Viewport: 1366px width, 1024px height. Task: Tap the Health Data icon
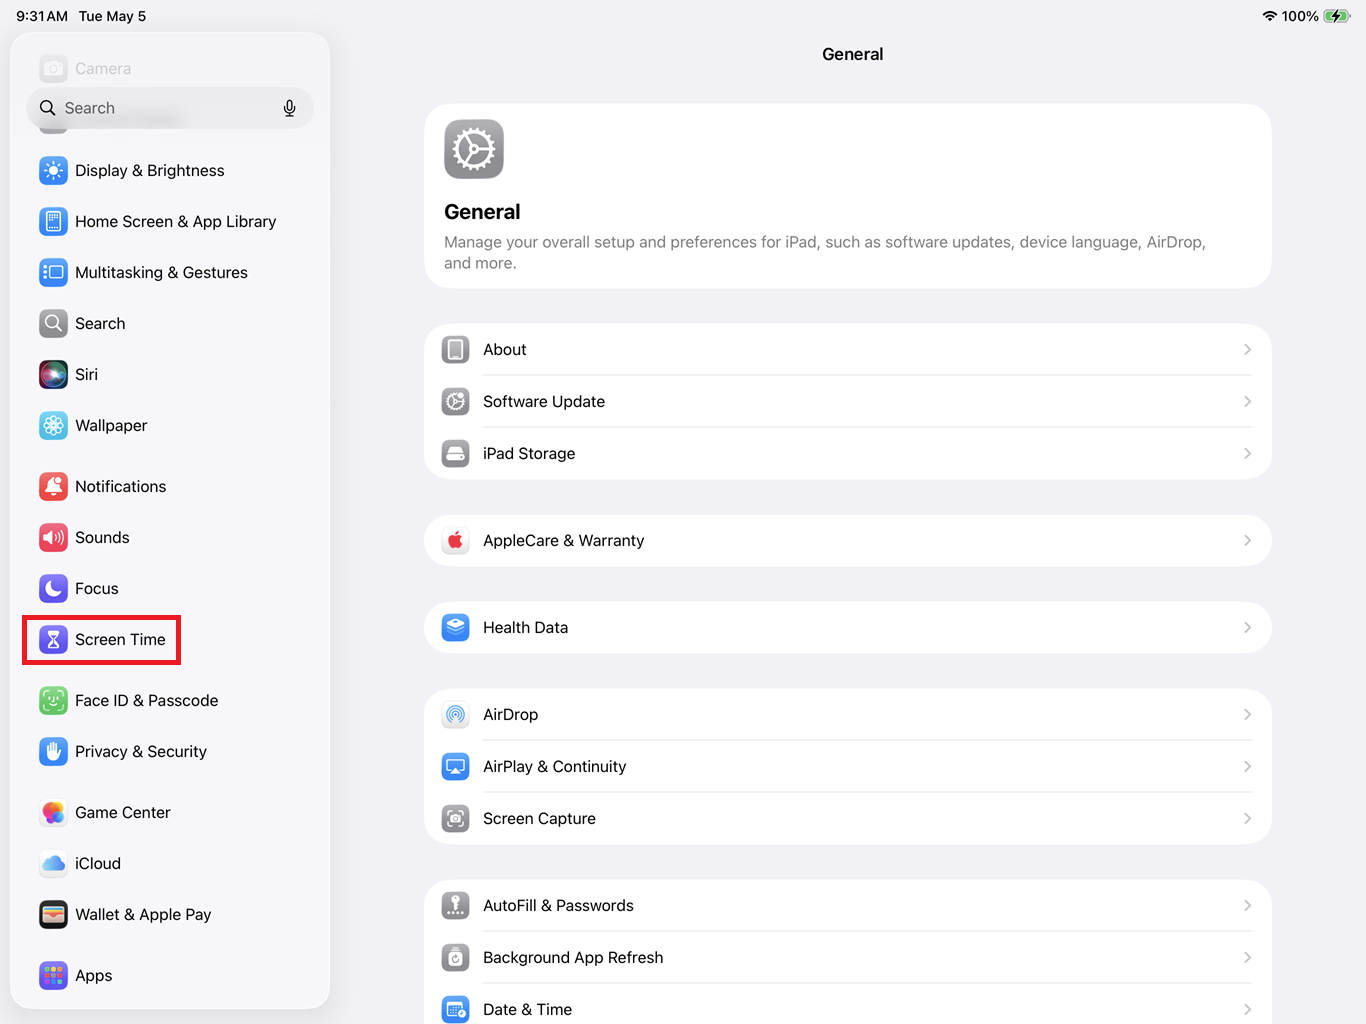coord(456,628)
